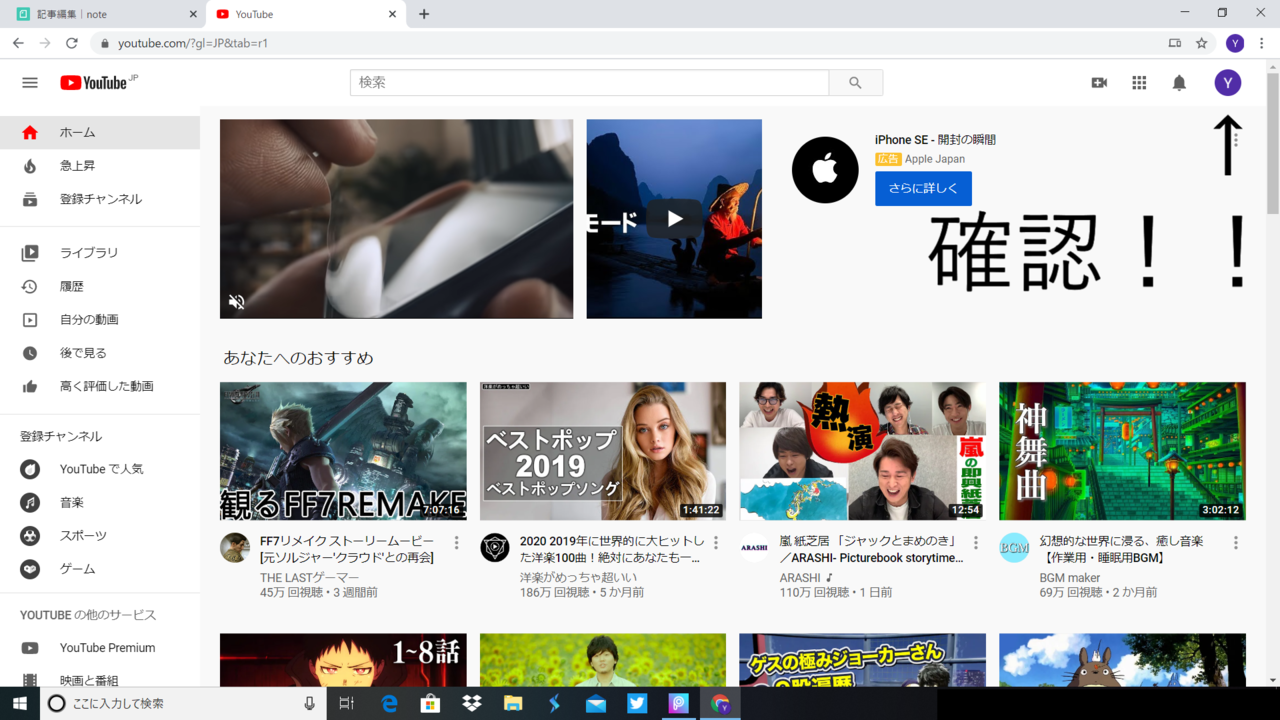
Task: Open the FF7REMAKE video thumbnail
Action: pyautogui.click(x=343, y=451)
